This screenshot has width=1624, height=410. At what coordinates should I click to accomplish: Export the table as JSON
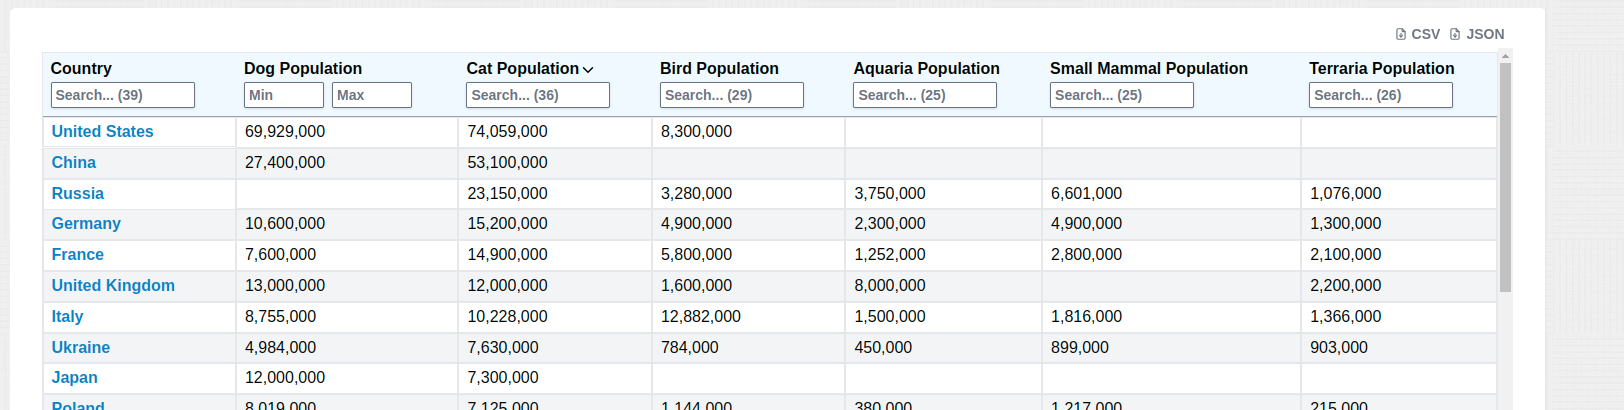(1477, 34)
